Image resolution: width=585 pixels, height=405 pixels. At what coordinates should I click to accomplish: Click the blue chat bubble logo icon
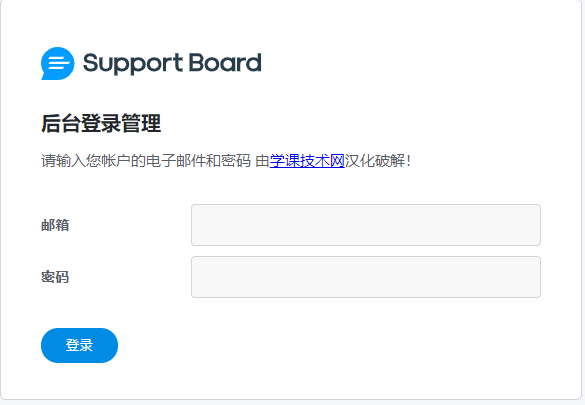pyautogui.click(x=57, y=63)
